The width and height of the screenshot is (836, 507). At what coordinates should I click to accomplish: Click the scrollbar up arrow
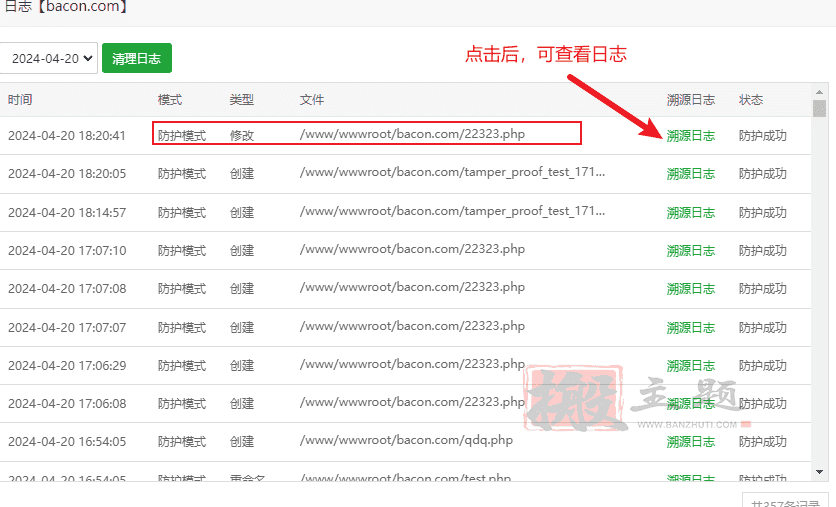point(819,92)
